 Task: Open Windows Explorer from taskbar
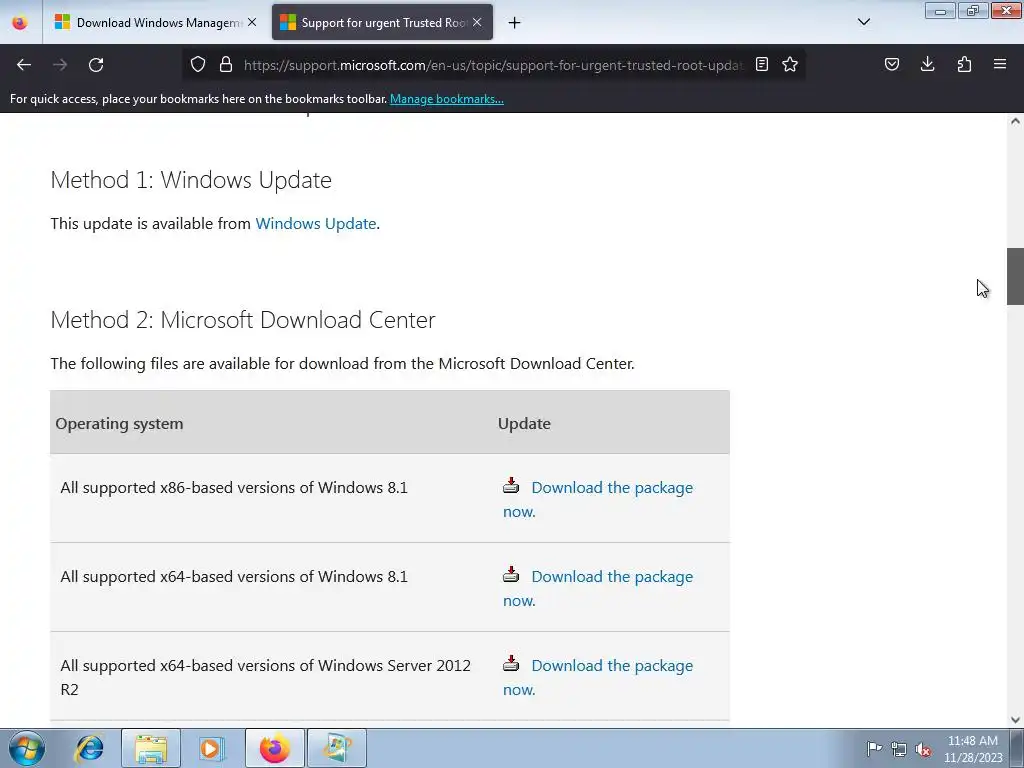tap(151, 748)
